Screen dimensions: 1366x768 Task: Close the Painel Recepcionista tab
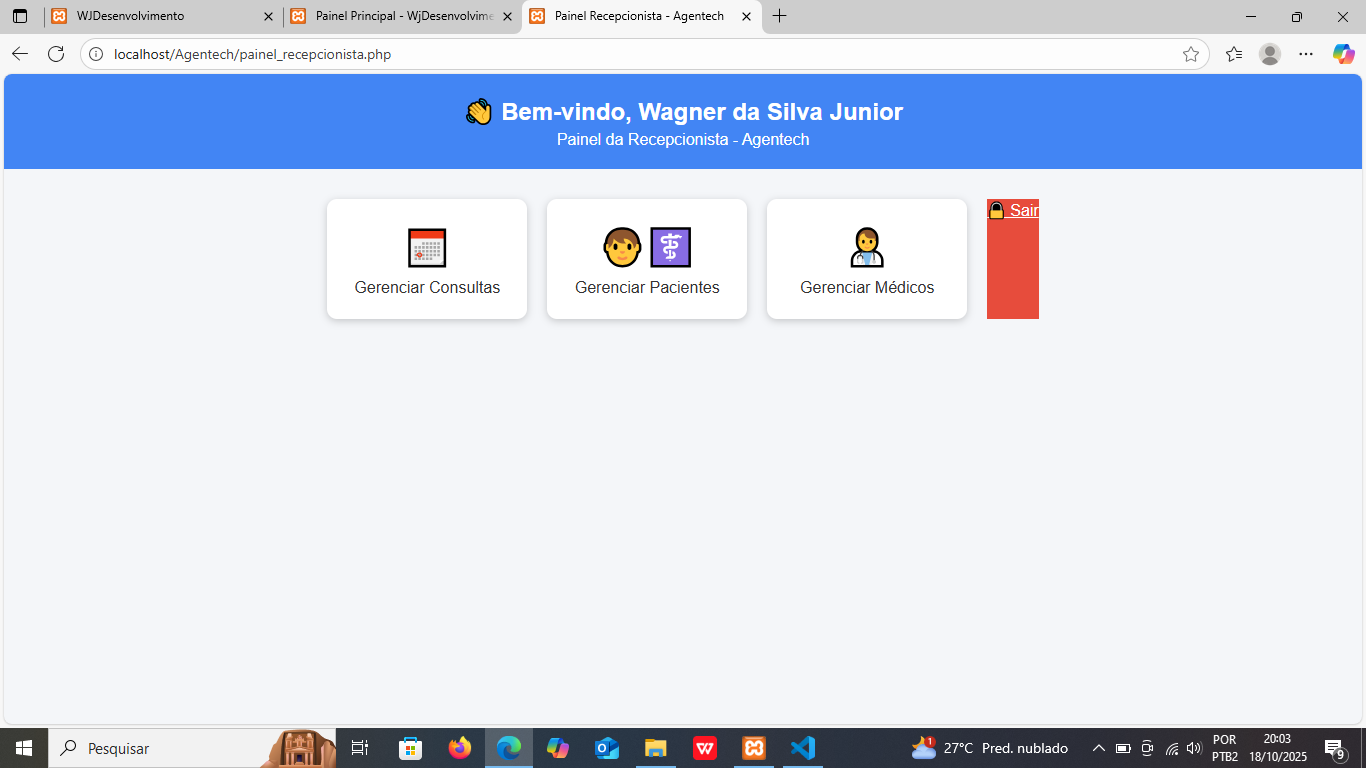(x=746, y=16)
